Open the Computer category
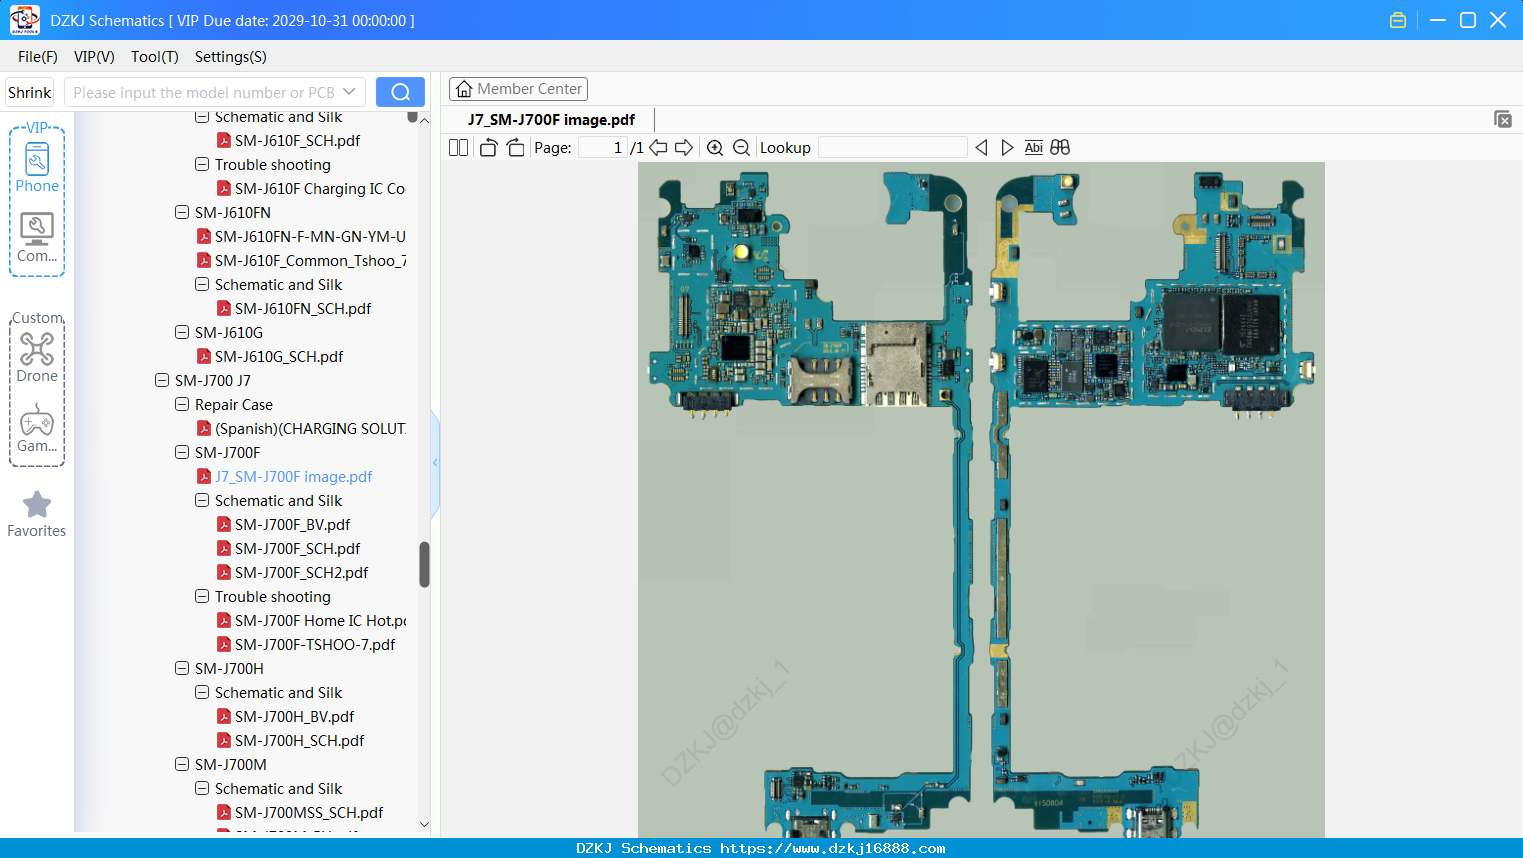This screenshot has height=858, width=1523. (37, 238)
